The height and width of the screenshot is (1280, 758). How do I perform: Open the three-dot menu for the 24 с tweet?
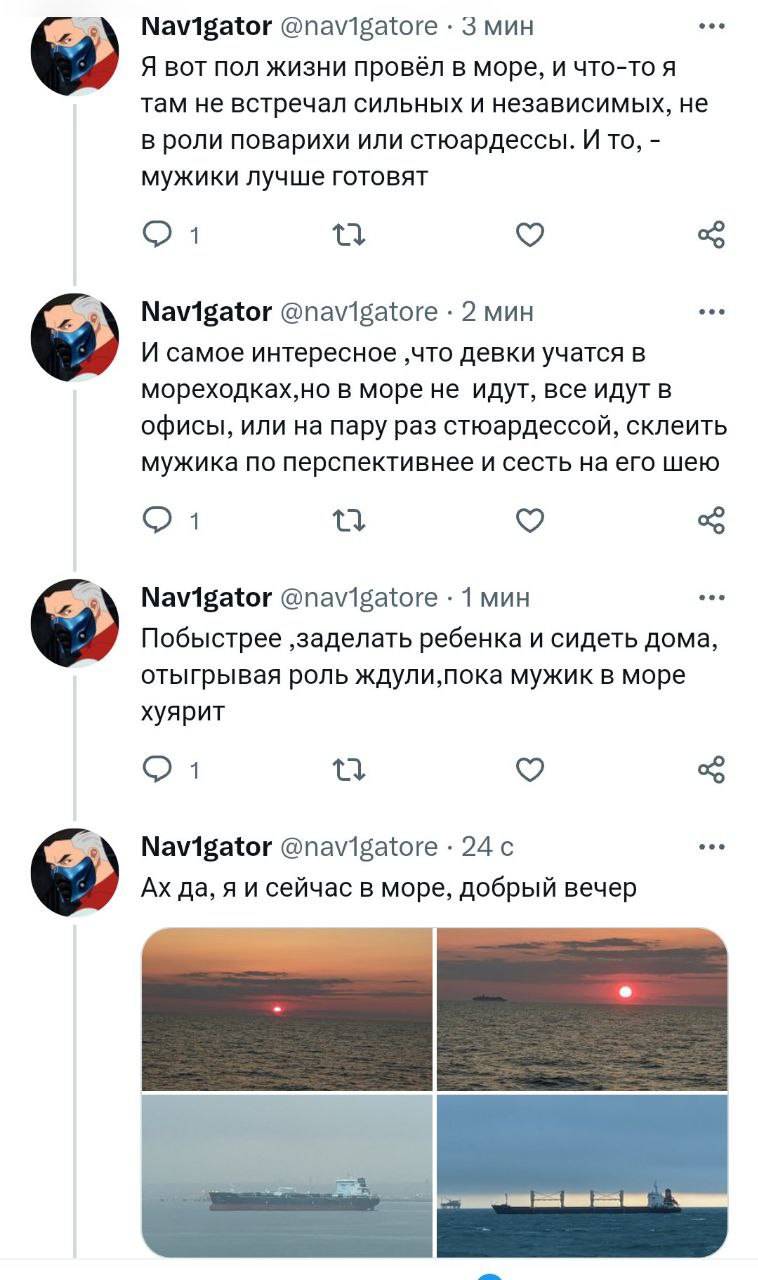711,847
